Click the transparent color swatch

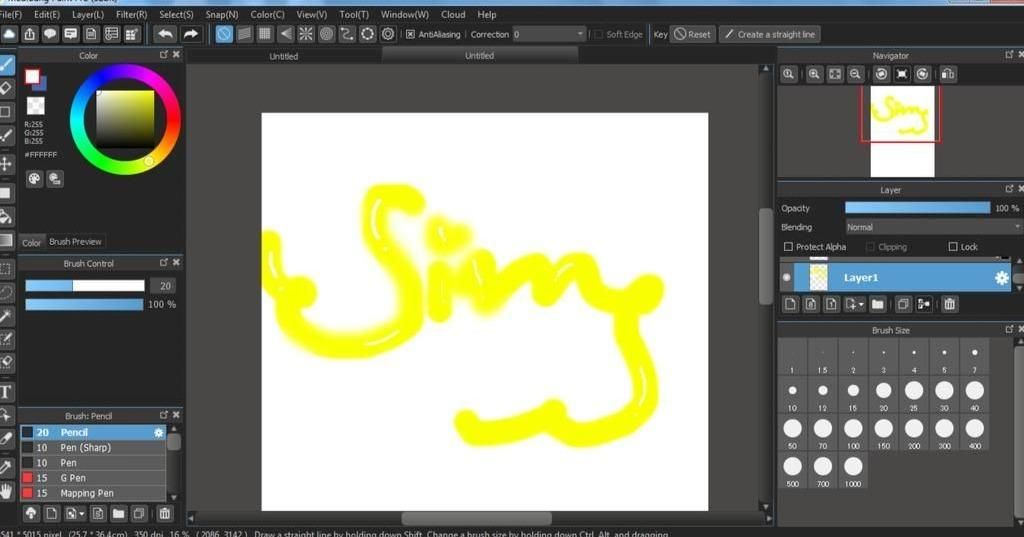point(35,105)
